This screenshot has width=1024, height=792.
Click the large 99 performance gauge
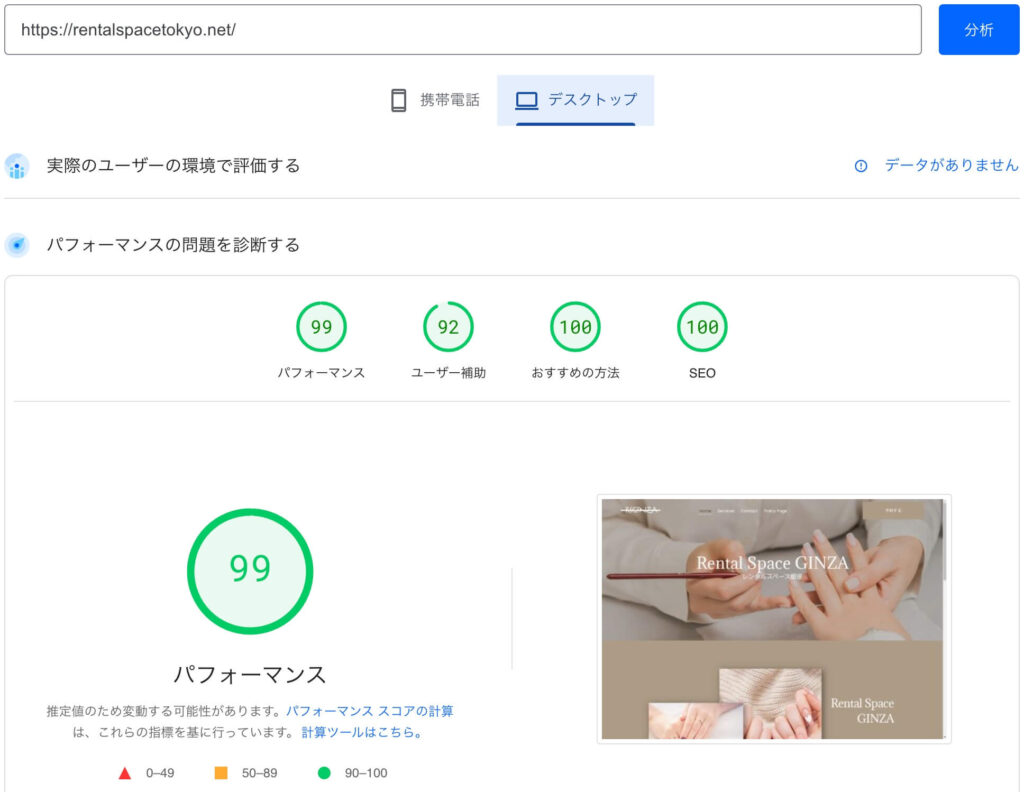[x=250, y=570]
